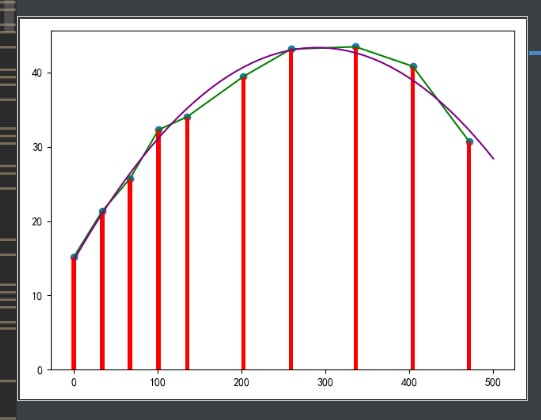Click the second red bar near x=34
Image resolution: width=541 pixels, height=420 pixels.
(102, 291)
